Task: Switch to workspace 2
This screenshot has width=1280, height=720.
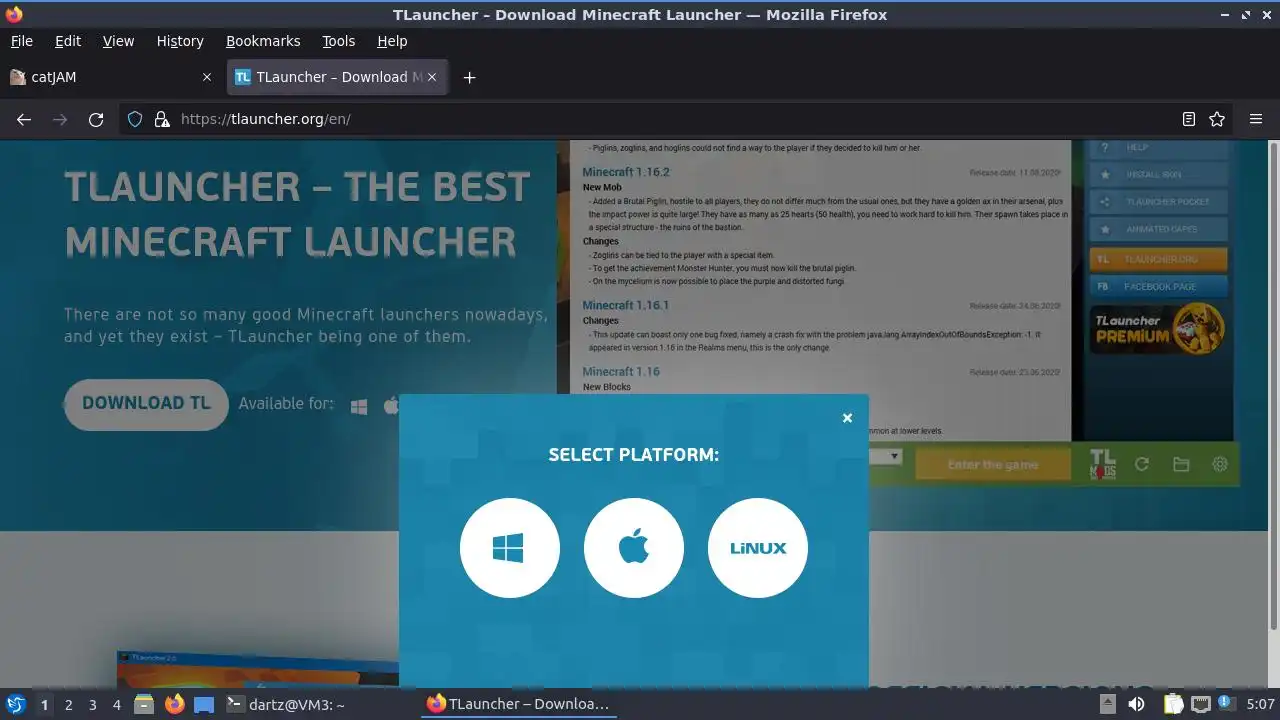Action: (68, 705)
